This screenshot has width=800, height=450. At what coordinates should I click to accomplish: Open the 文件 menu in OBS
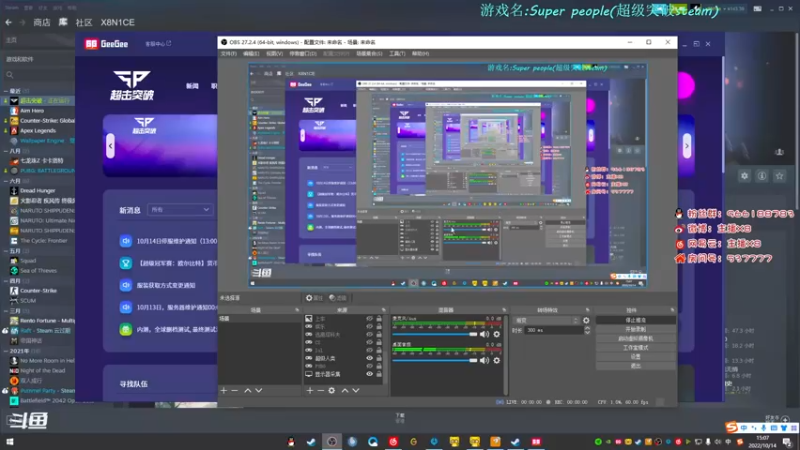coord(229,54)
